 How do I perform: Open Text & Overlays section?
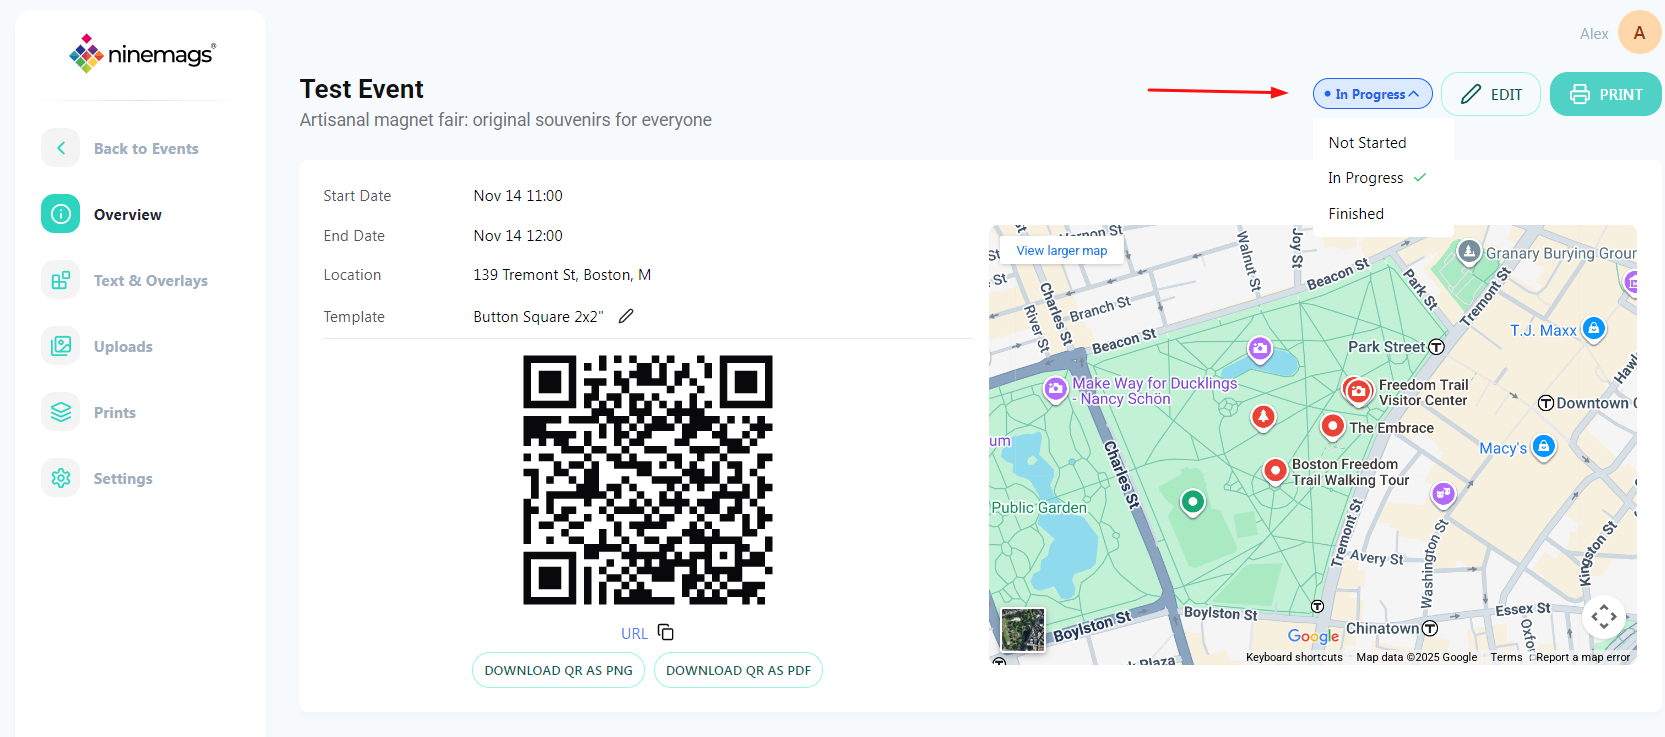tap(151, 281)
